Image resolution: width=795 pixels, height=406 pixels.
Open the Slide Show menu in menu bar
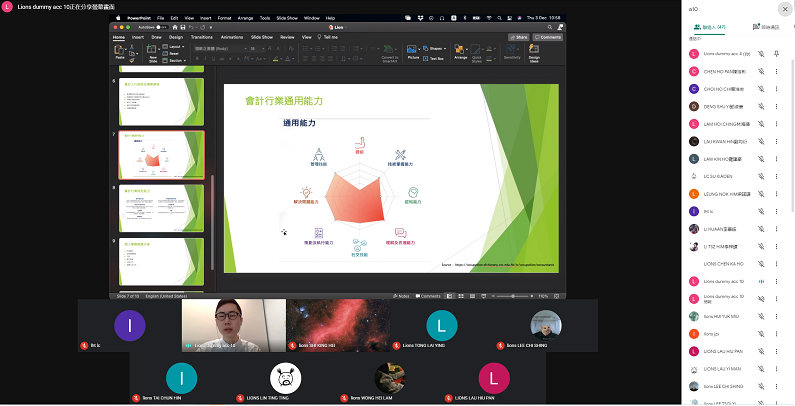click(285, 17)
